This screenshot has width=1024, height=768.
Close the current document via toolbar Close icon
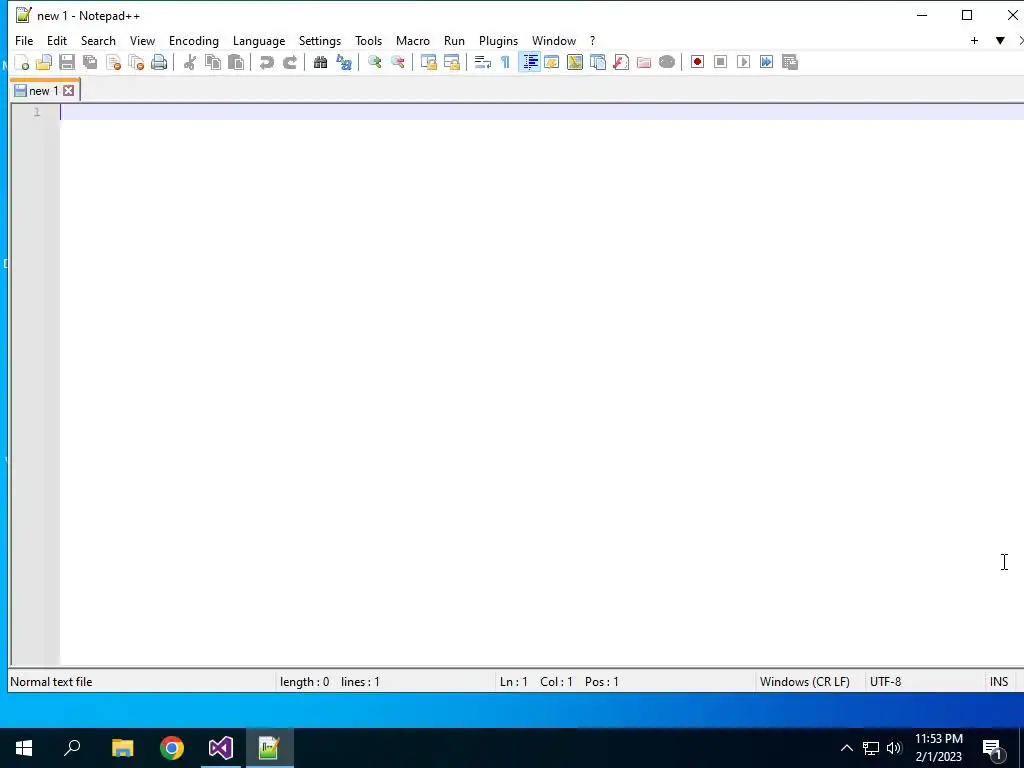point(114,62)
